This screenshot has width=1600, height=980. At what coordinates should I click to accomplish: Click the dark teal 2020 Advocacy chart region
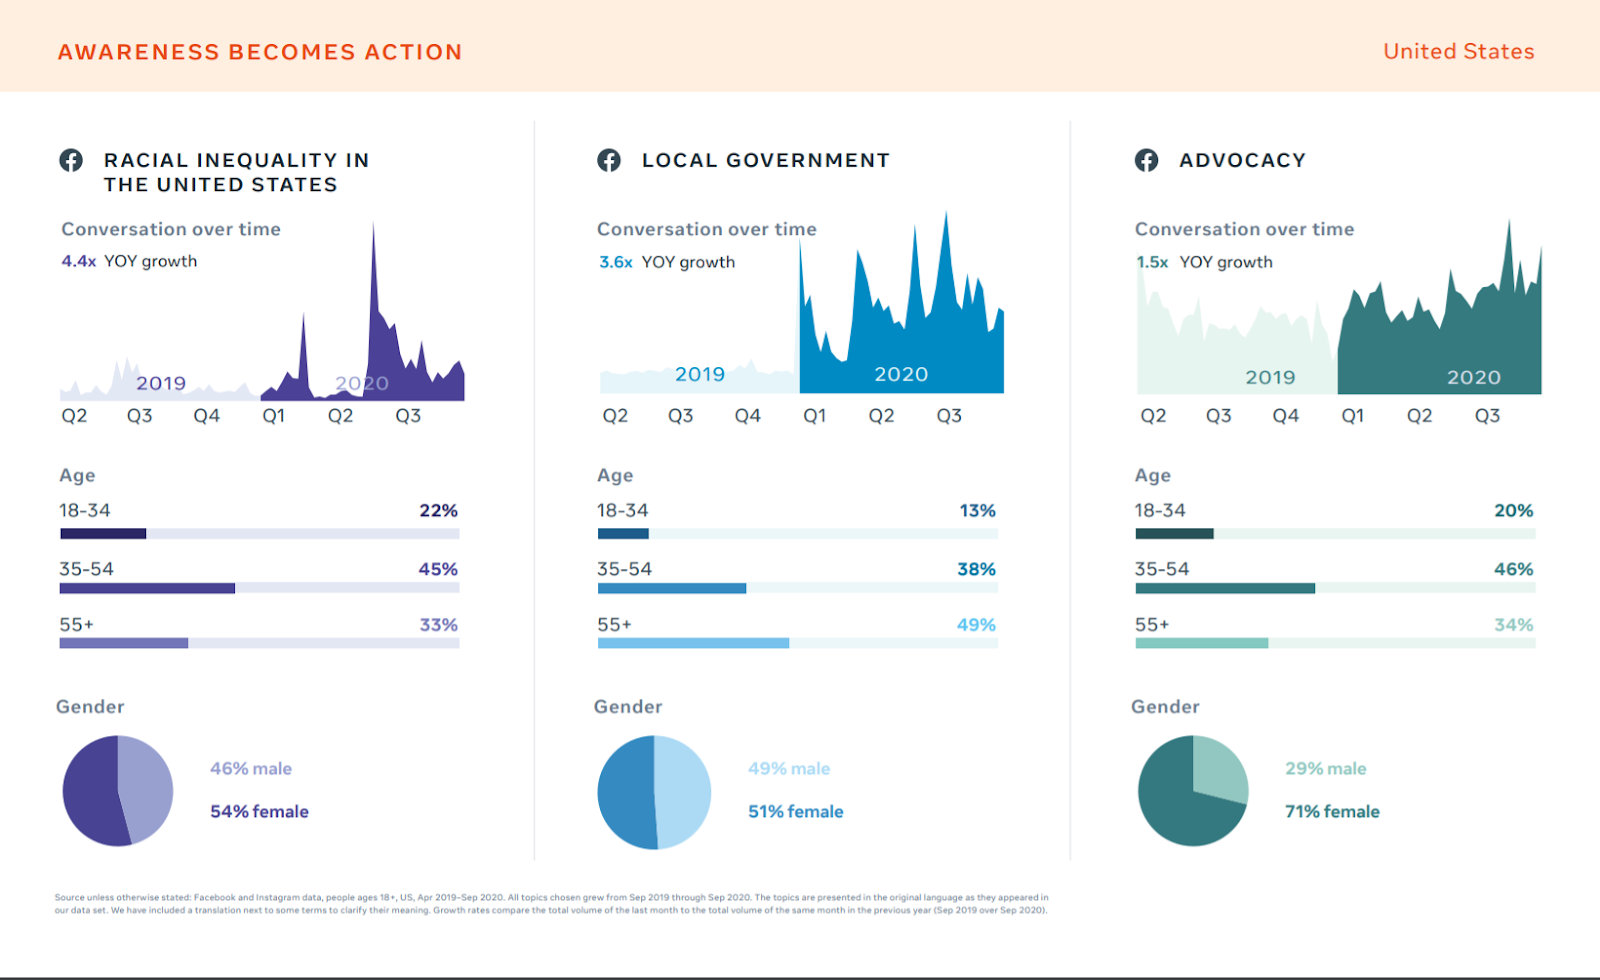pyautogui.click(x=1450, y=330)
